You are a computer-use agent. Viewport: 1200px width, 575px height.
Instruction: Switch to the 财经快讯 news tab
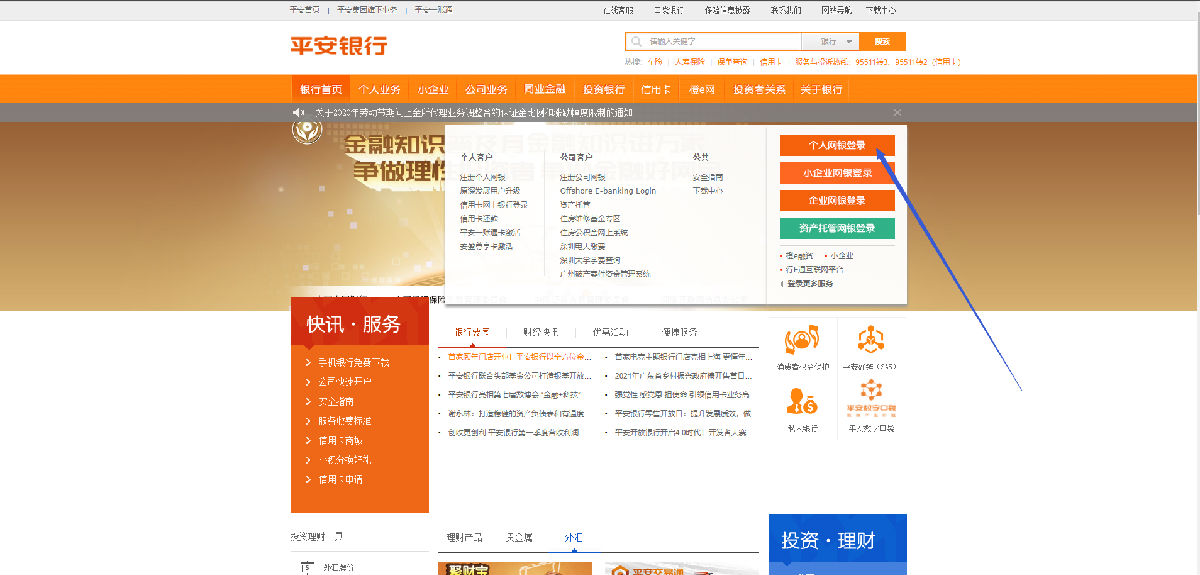point(541,332)
